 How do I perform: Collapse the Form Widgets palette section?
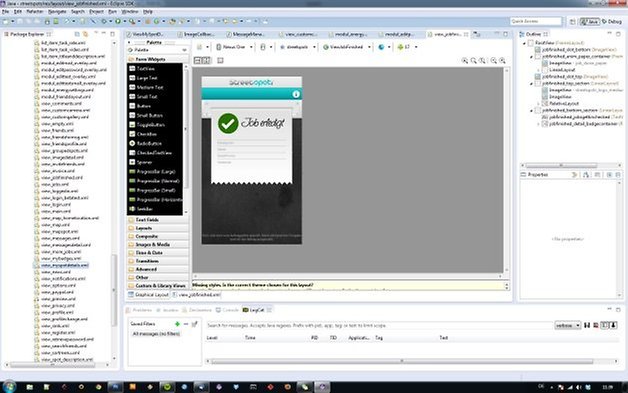[158, 59]
